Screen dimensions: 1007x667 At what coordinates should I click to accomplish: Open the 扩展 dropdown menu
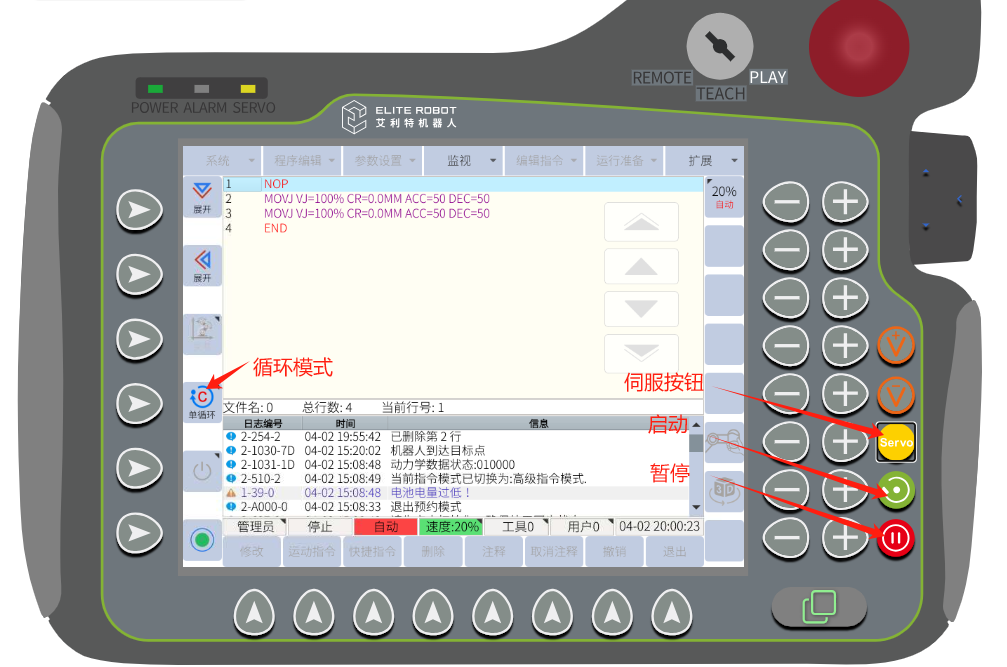[x=705, y=160]
